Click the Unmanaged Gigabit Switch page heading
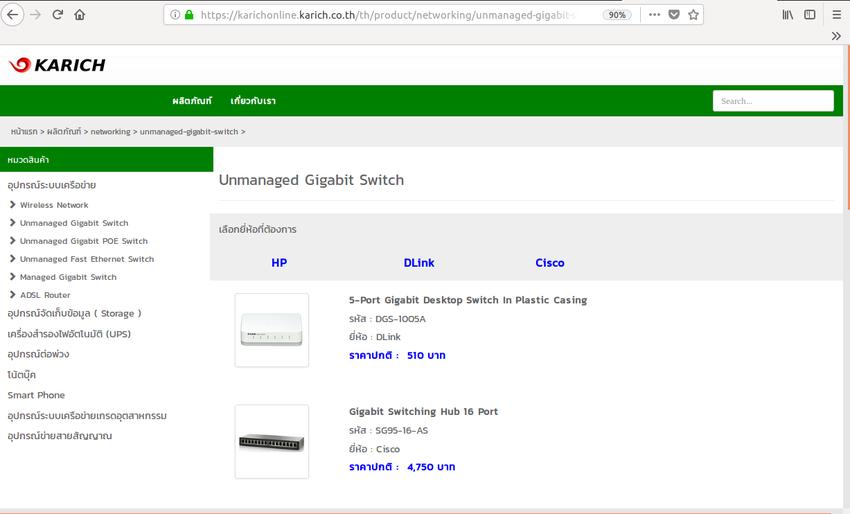 coord(311,180)
